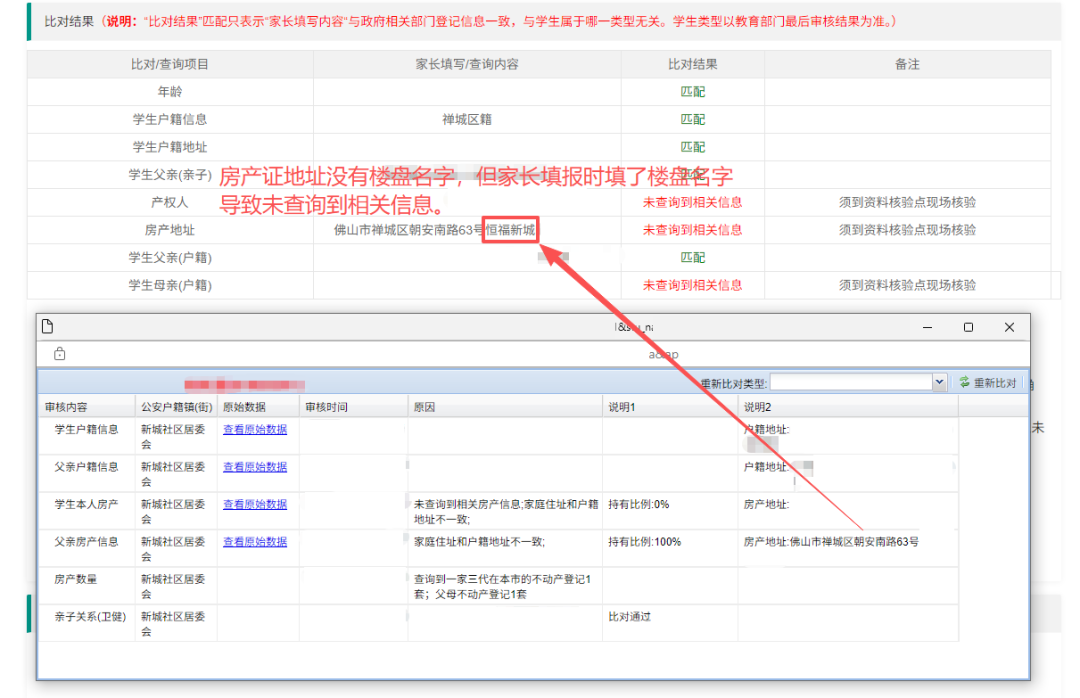Viewport: 1080px width, 698px height.
Task: Click 未查询到相关信息 in 房产地址 row
Action: click(x=692, y=229)
